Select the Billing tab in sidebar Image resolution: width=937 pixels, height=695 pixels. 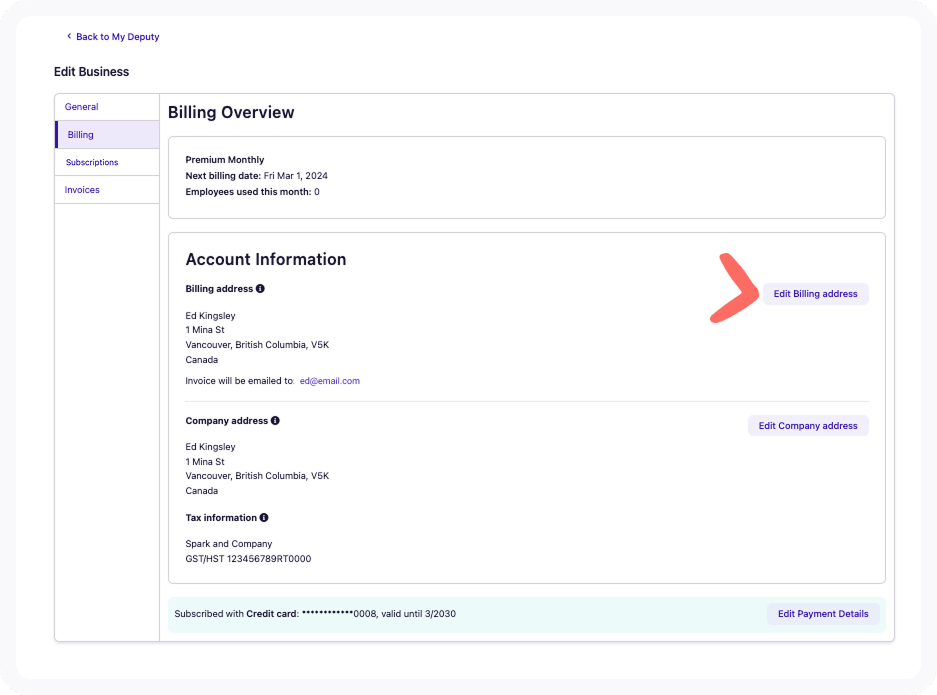(81, 135)
